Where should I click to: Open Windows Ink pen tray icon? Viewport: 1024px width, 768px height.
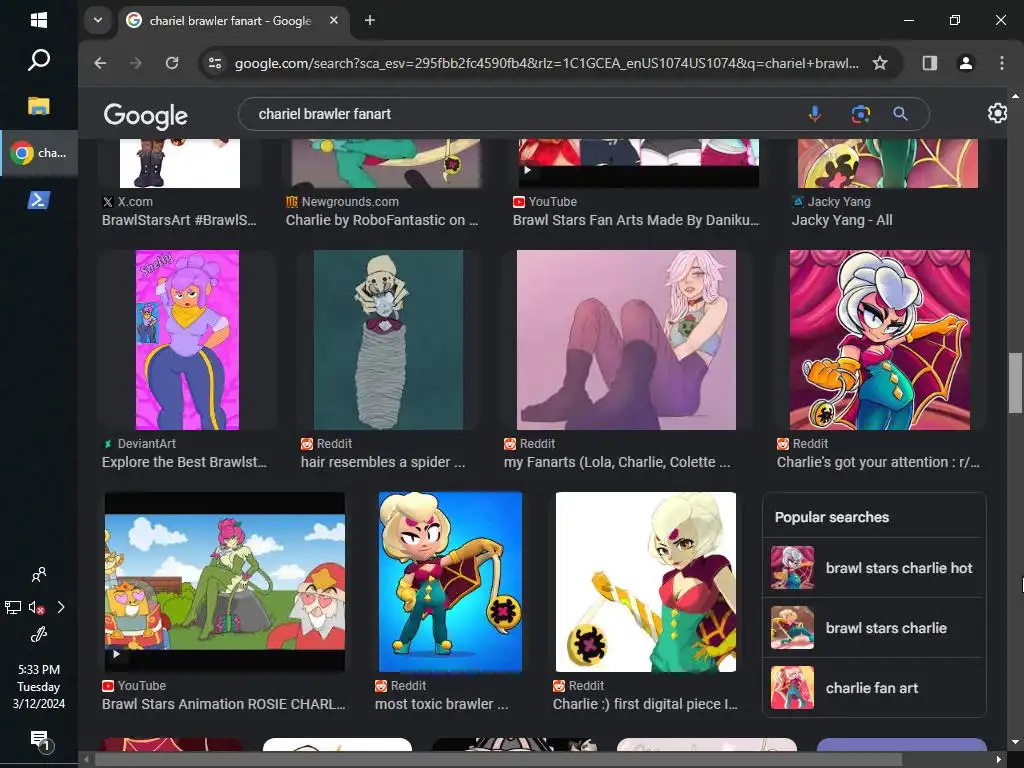39,634
